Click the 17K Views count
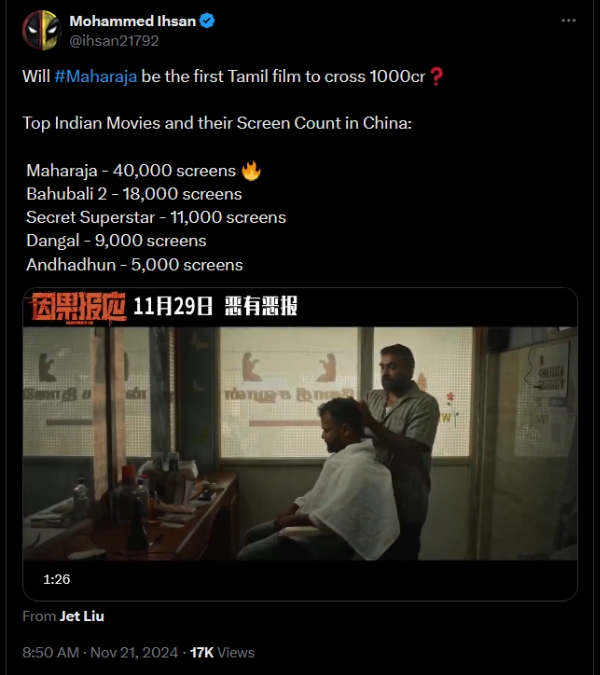 (x=222, y=653)
